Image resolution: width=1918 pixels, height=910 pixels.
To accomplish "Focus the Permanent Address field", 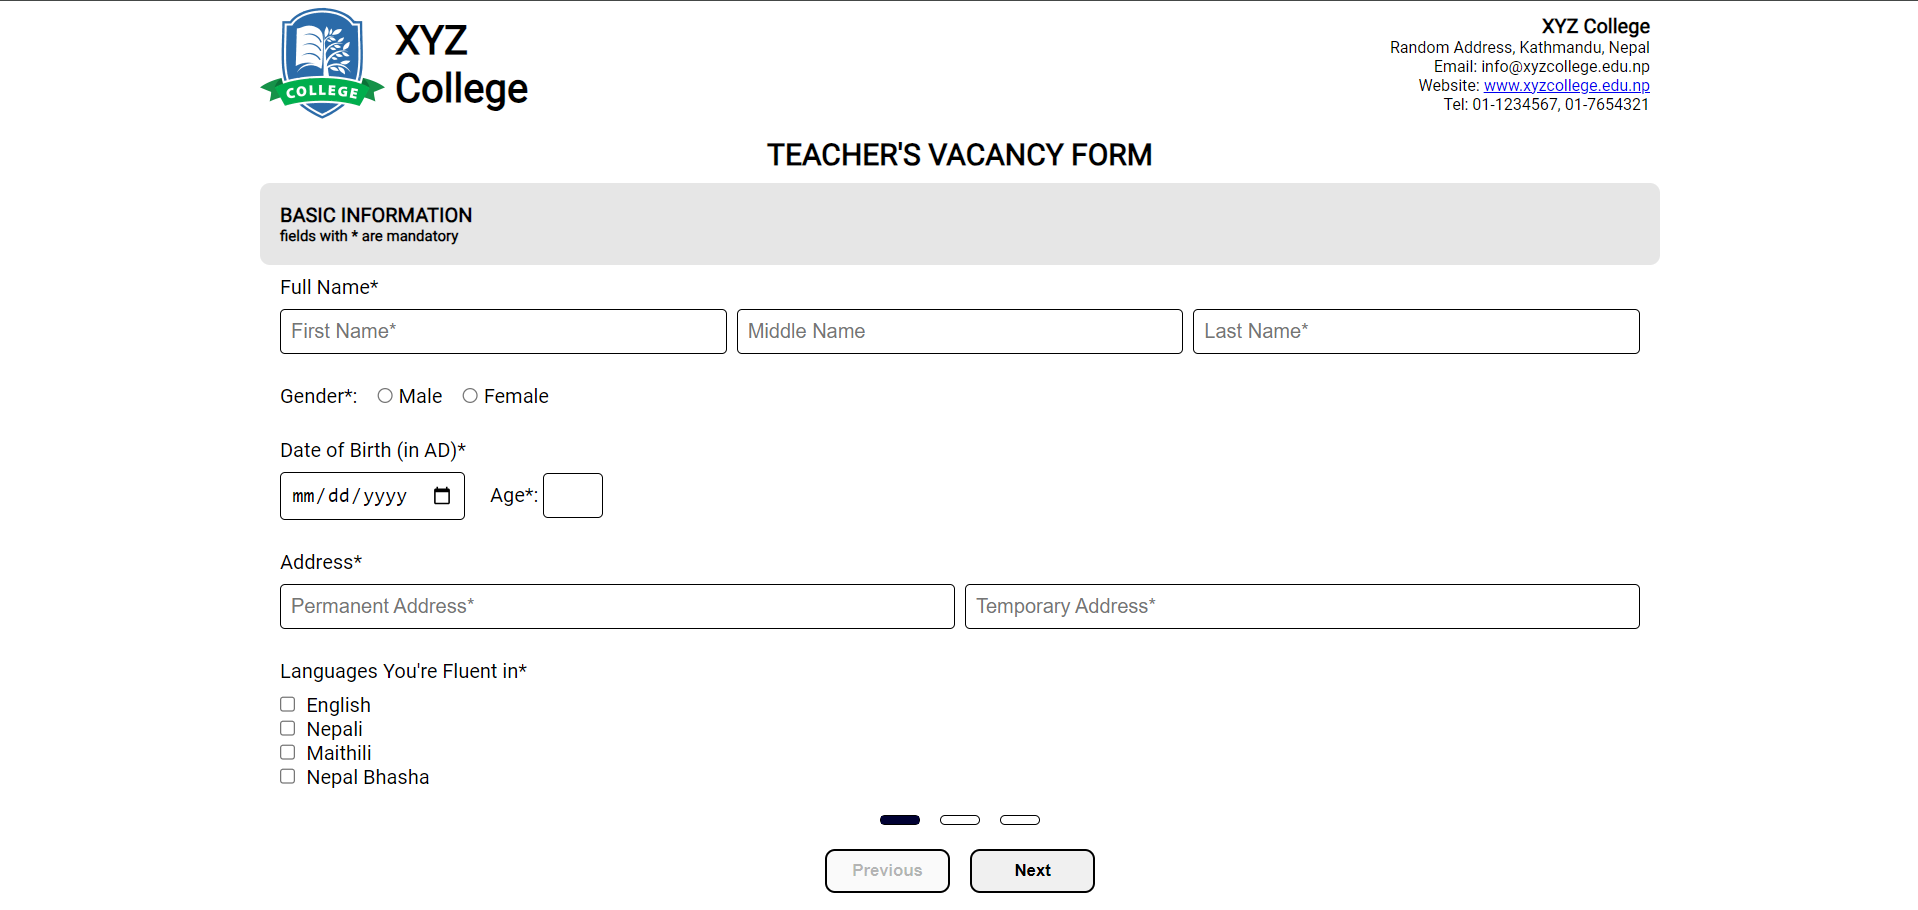I will [x=617, y=606].
